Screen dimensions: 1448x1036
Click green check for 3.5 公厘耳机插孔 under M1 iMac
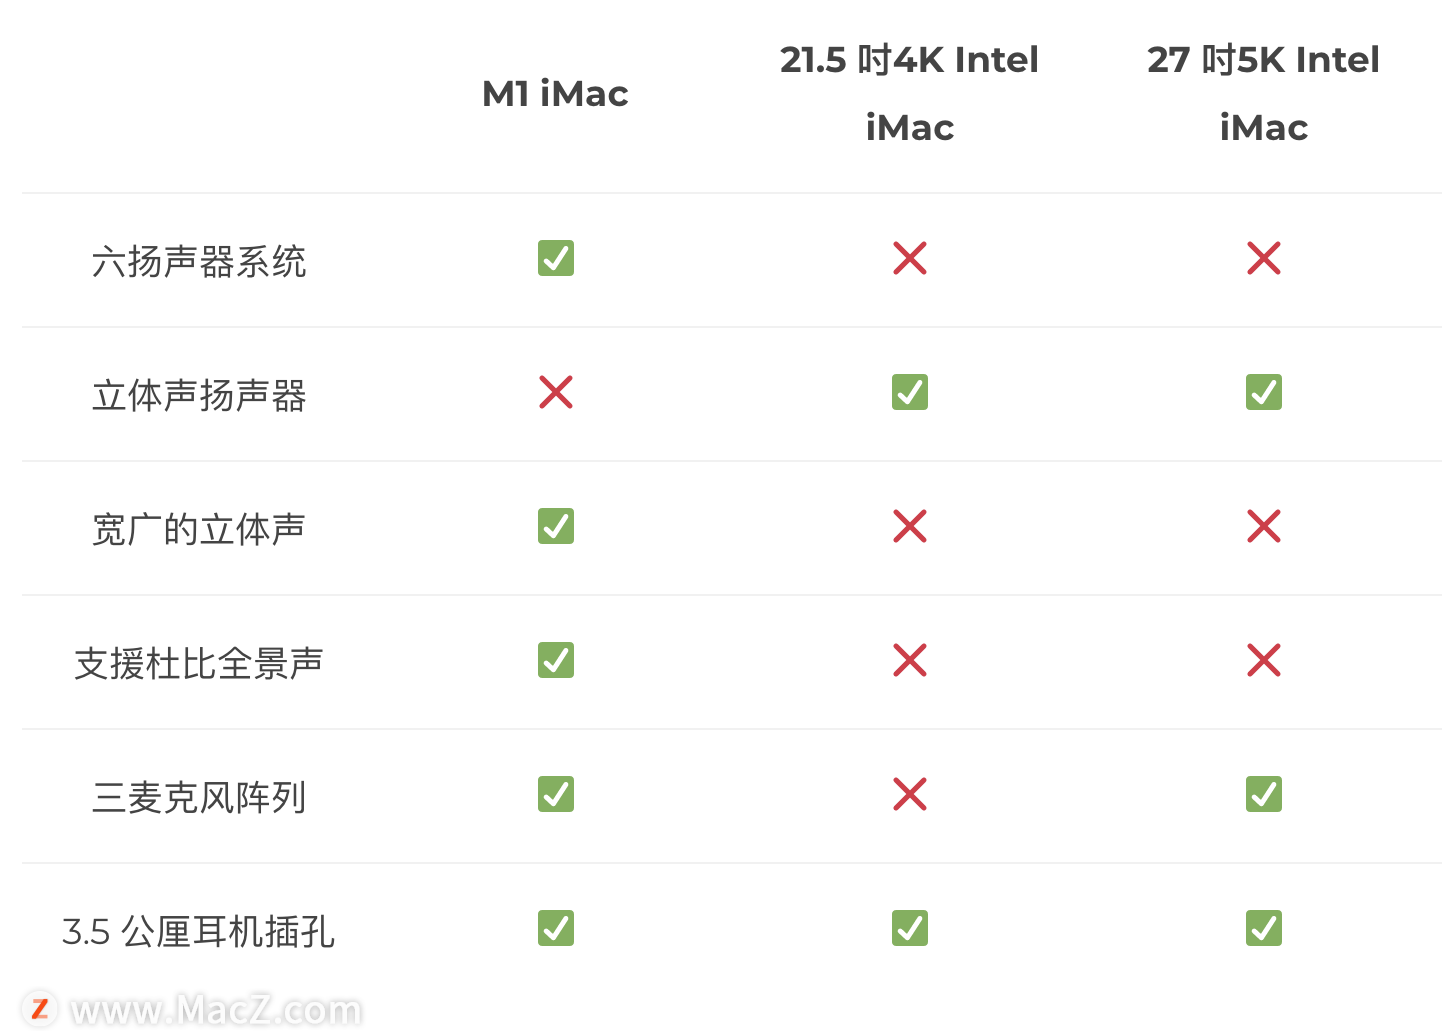[556, 928]
